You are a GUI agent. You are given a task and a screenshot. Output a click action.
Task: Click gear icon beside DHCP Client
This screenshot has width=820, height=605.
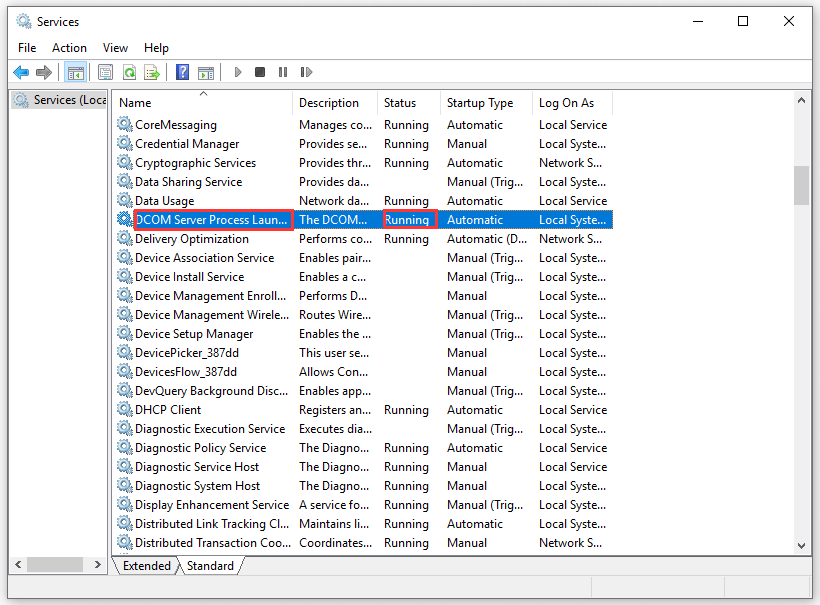pyautogui.click(x=124, y=409)
